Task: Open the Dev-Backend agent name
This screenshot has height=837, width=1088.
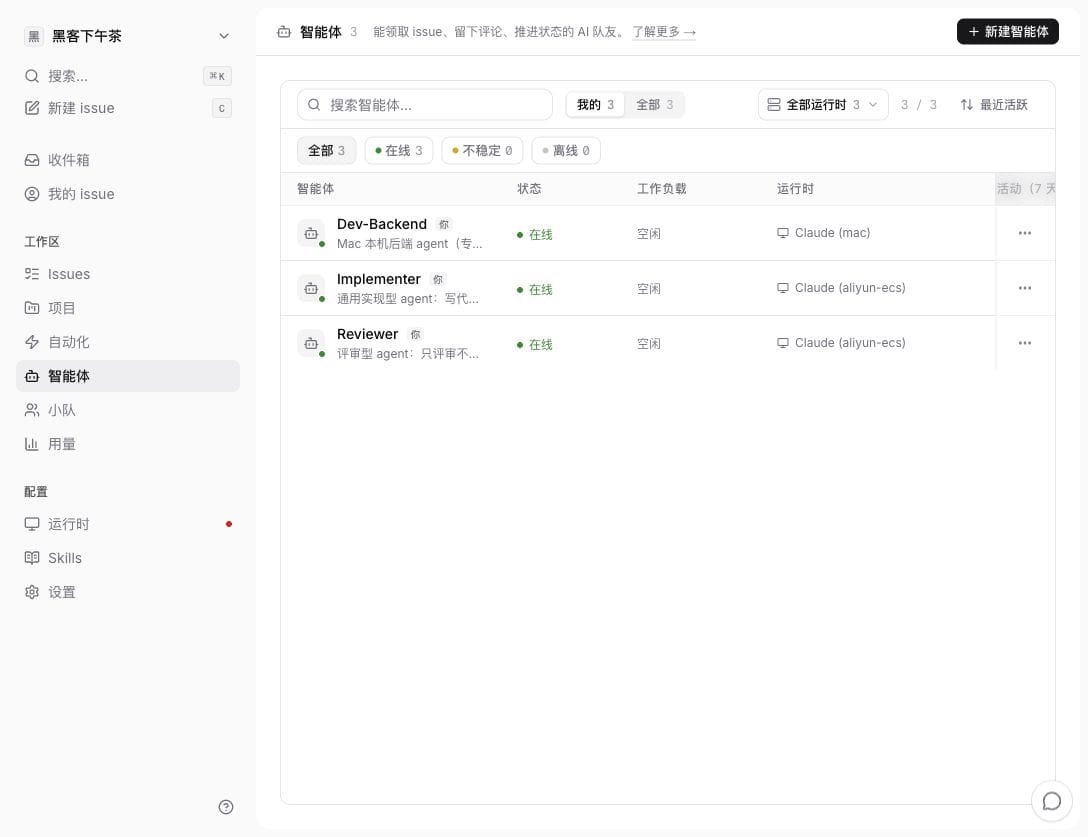Action: coord(382,224)
